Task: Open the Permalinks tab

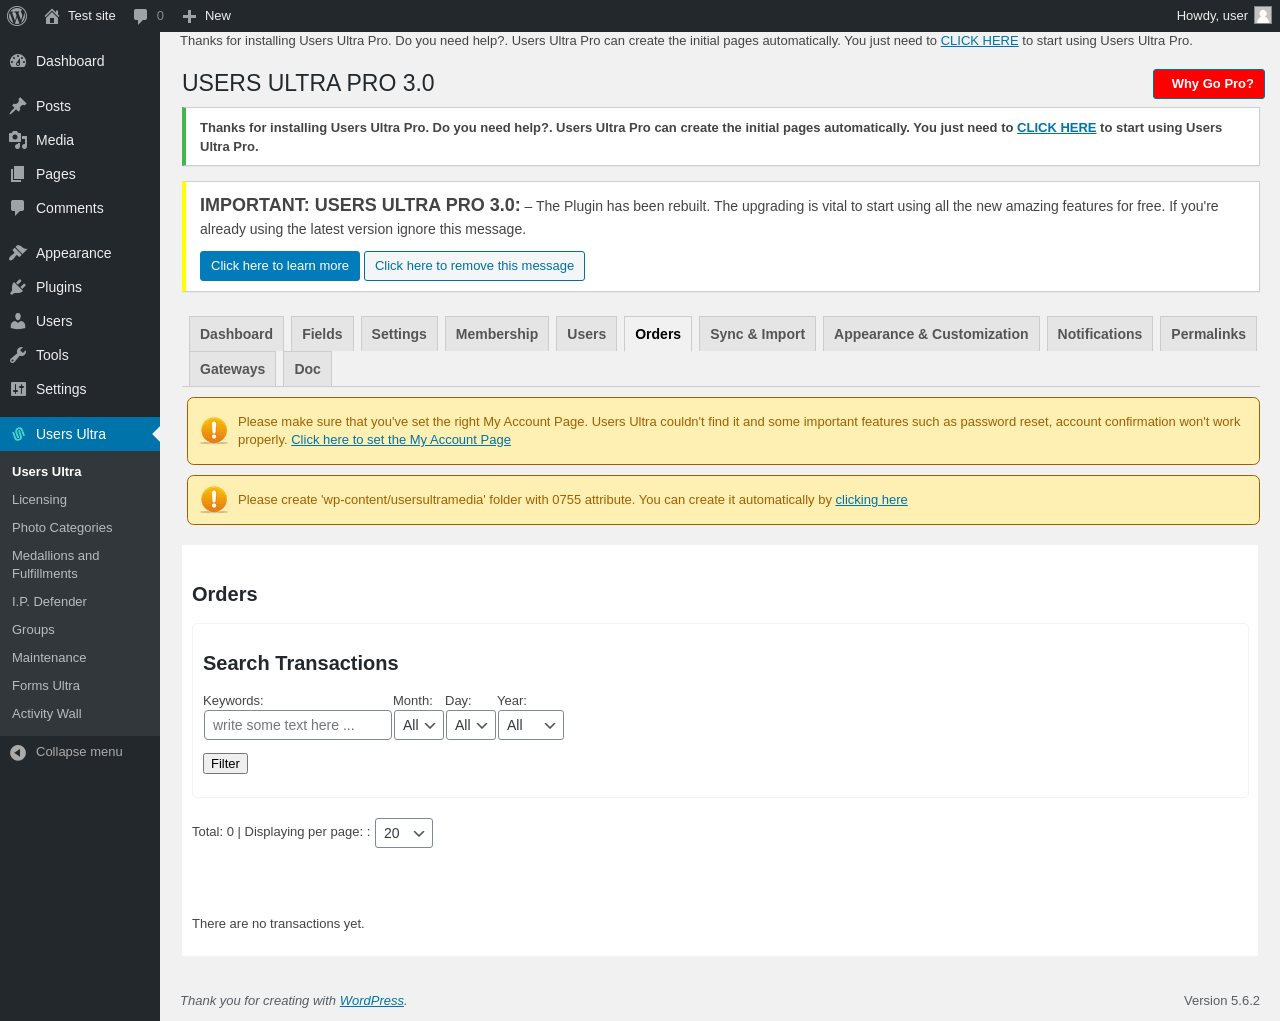Action: pos(1208,334)
